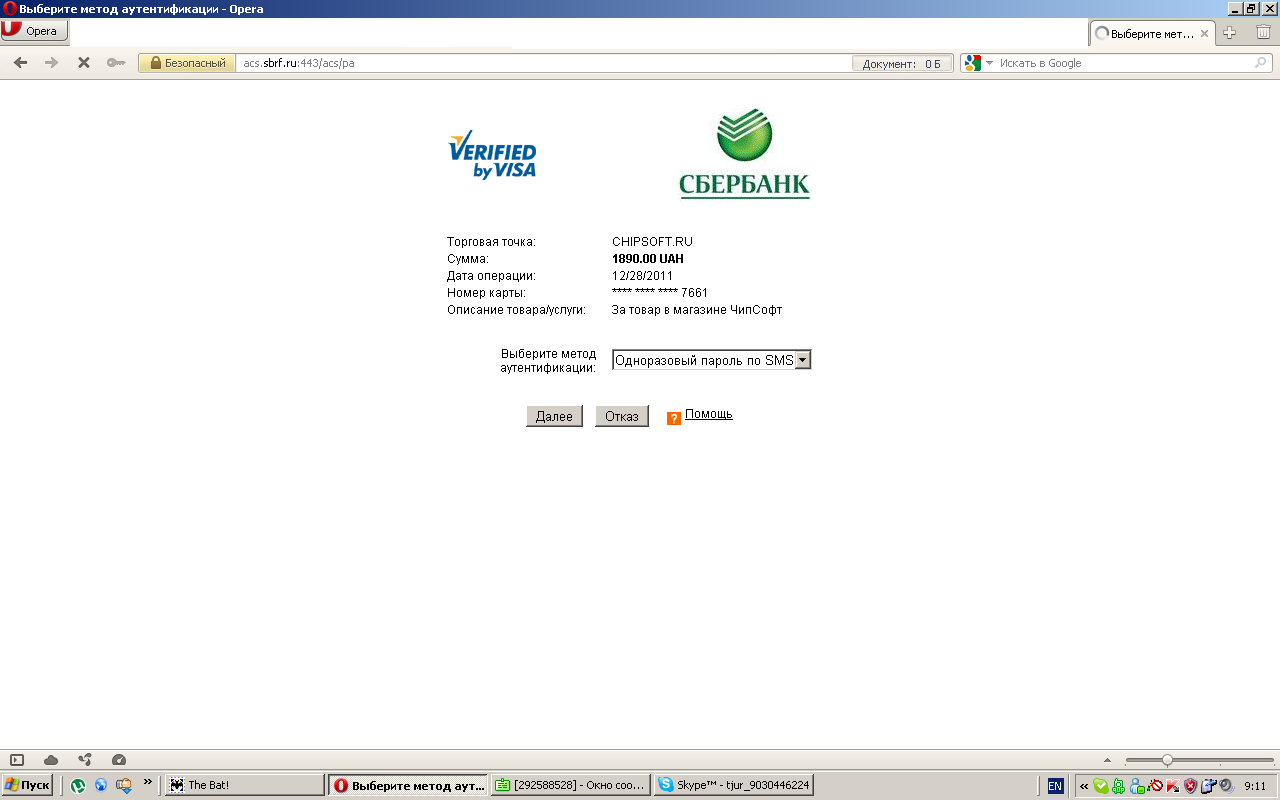This screenshot has height=800, width=1280.
Task: Open the Google search engine selector
Action: tap(979, 63)
